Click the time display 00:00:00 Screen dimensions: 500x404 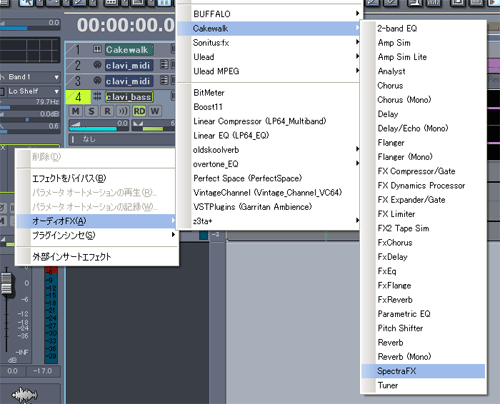[125, 25]
